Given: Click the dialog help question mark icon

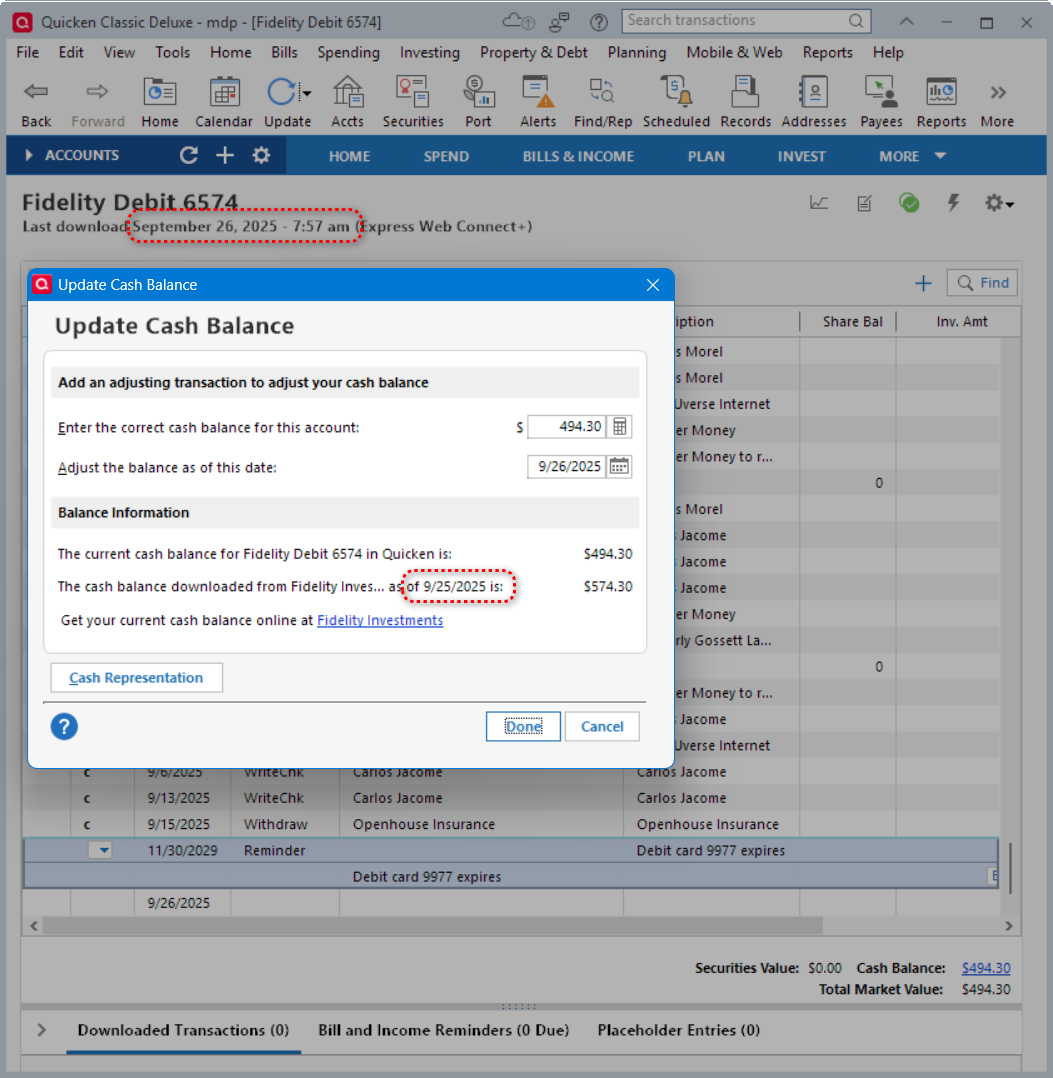Looking at the screenshot, I should pyautogui.click(x=64, y=726).
